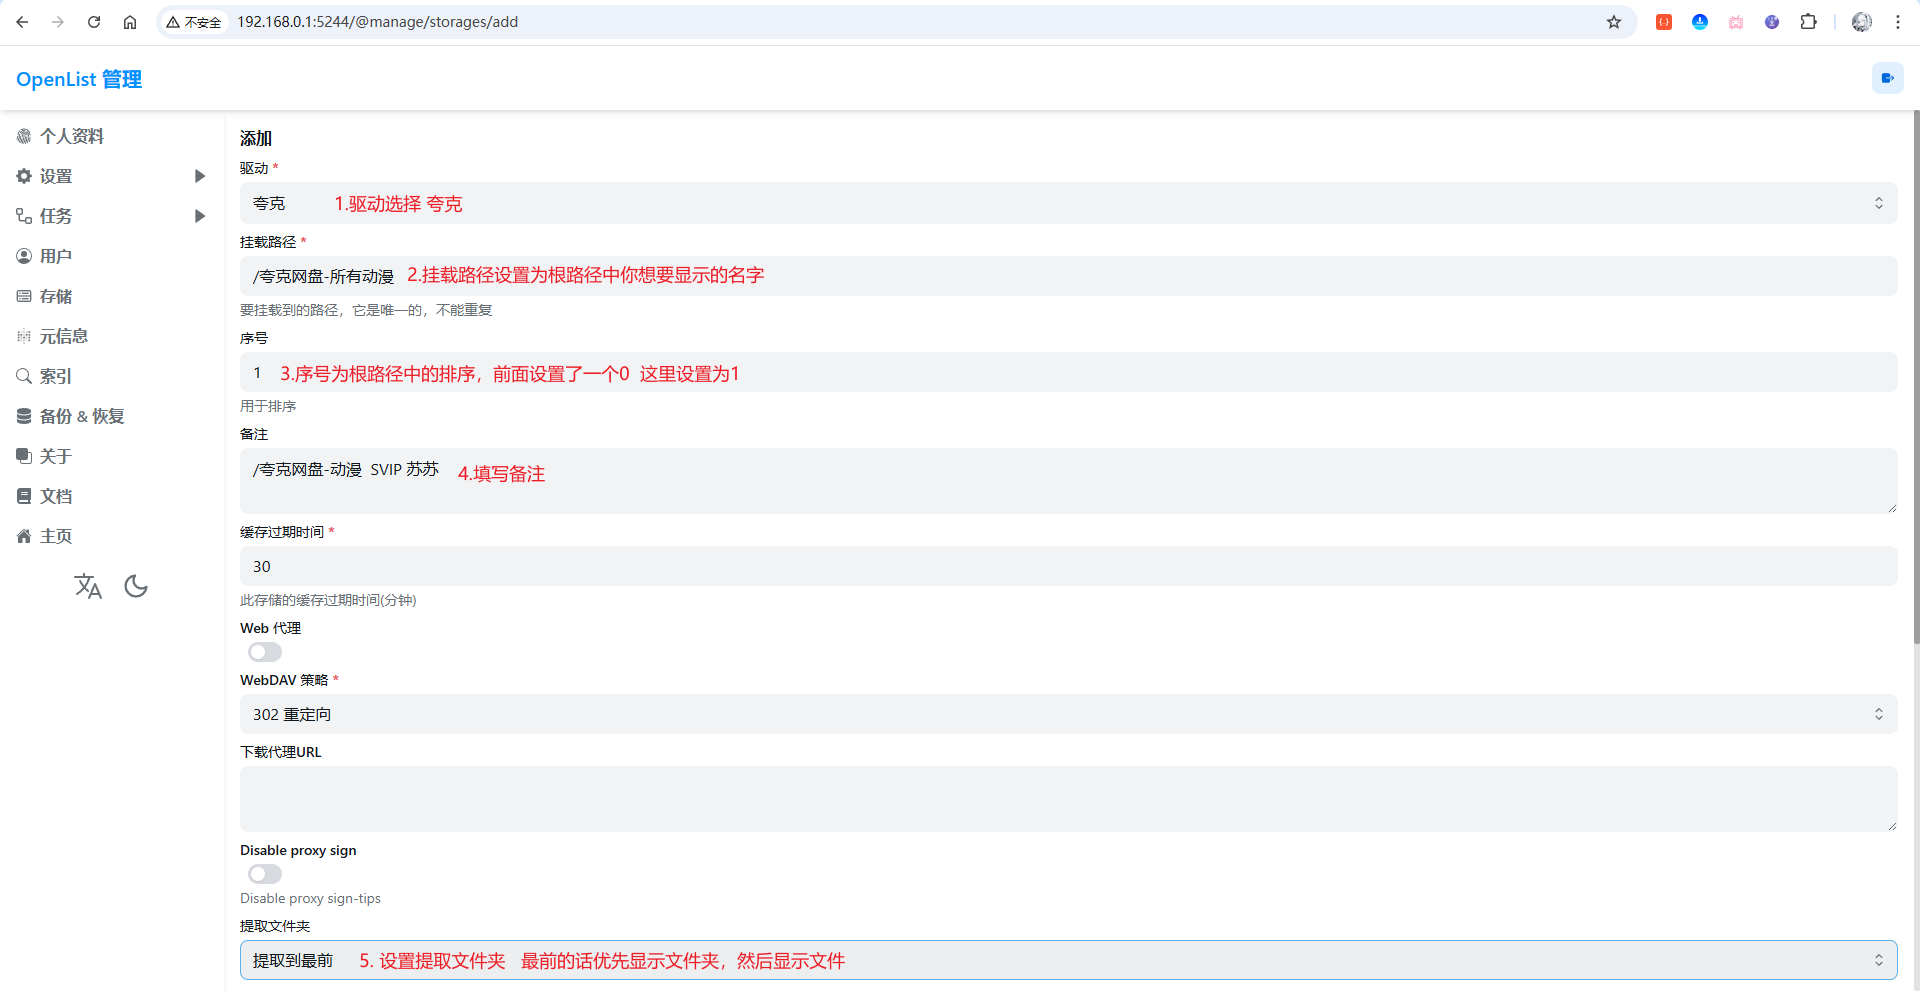Image resolution: width=1920 pixels, height=991 pixels.
Task: Bookmark this page with star icon
Action: point(1613,22)
